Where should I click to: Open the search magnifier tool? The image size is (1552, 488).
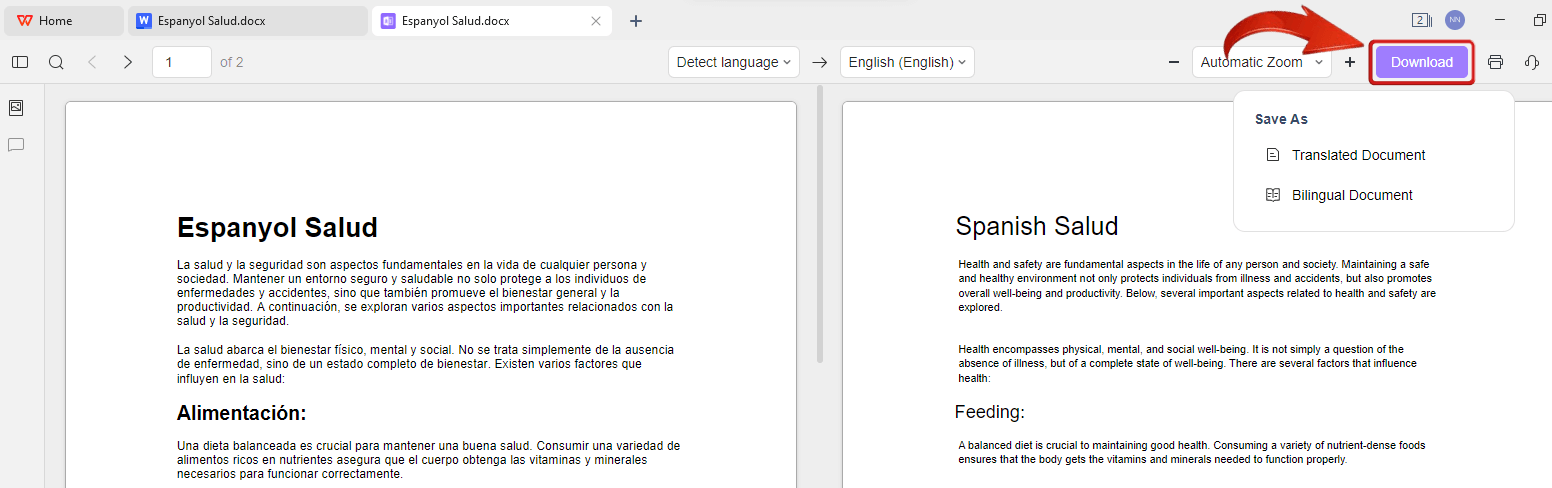[x=56, y=62]
